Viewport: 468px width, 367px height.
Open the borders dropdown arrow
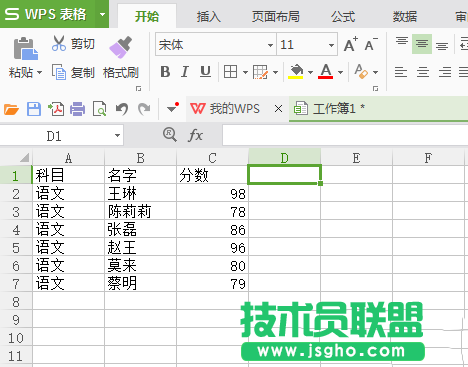pos(245,72)
